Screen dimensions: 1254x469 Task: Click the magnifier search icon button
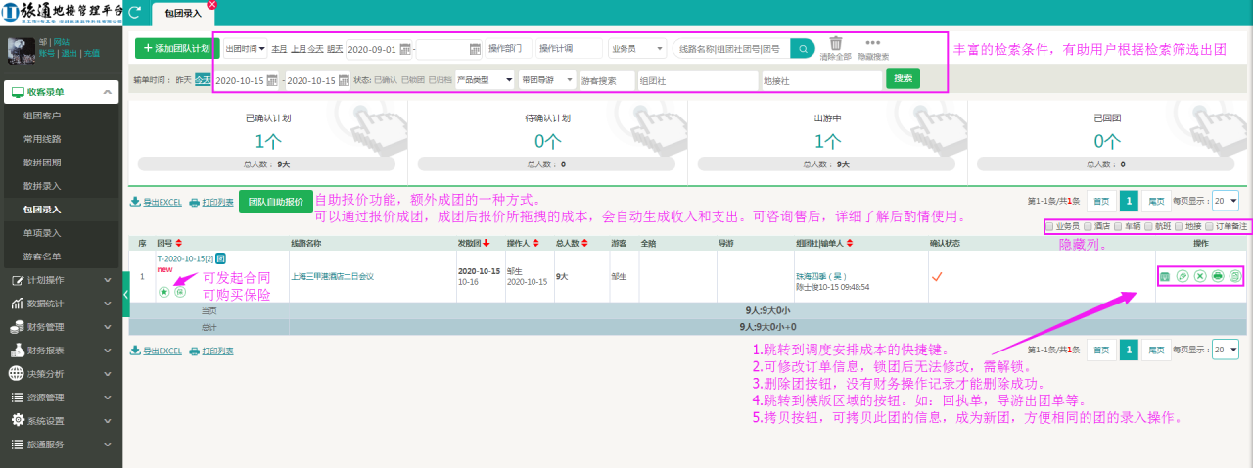[x=802, y=48]
